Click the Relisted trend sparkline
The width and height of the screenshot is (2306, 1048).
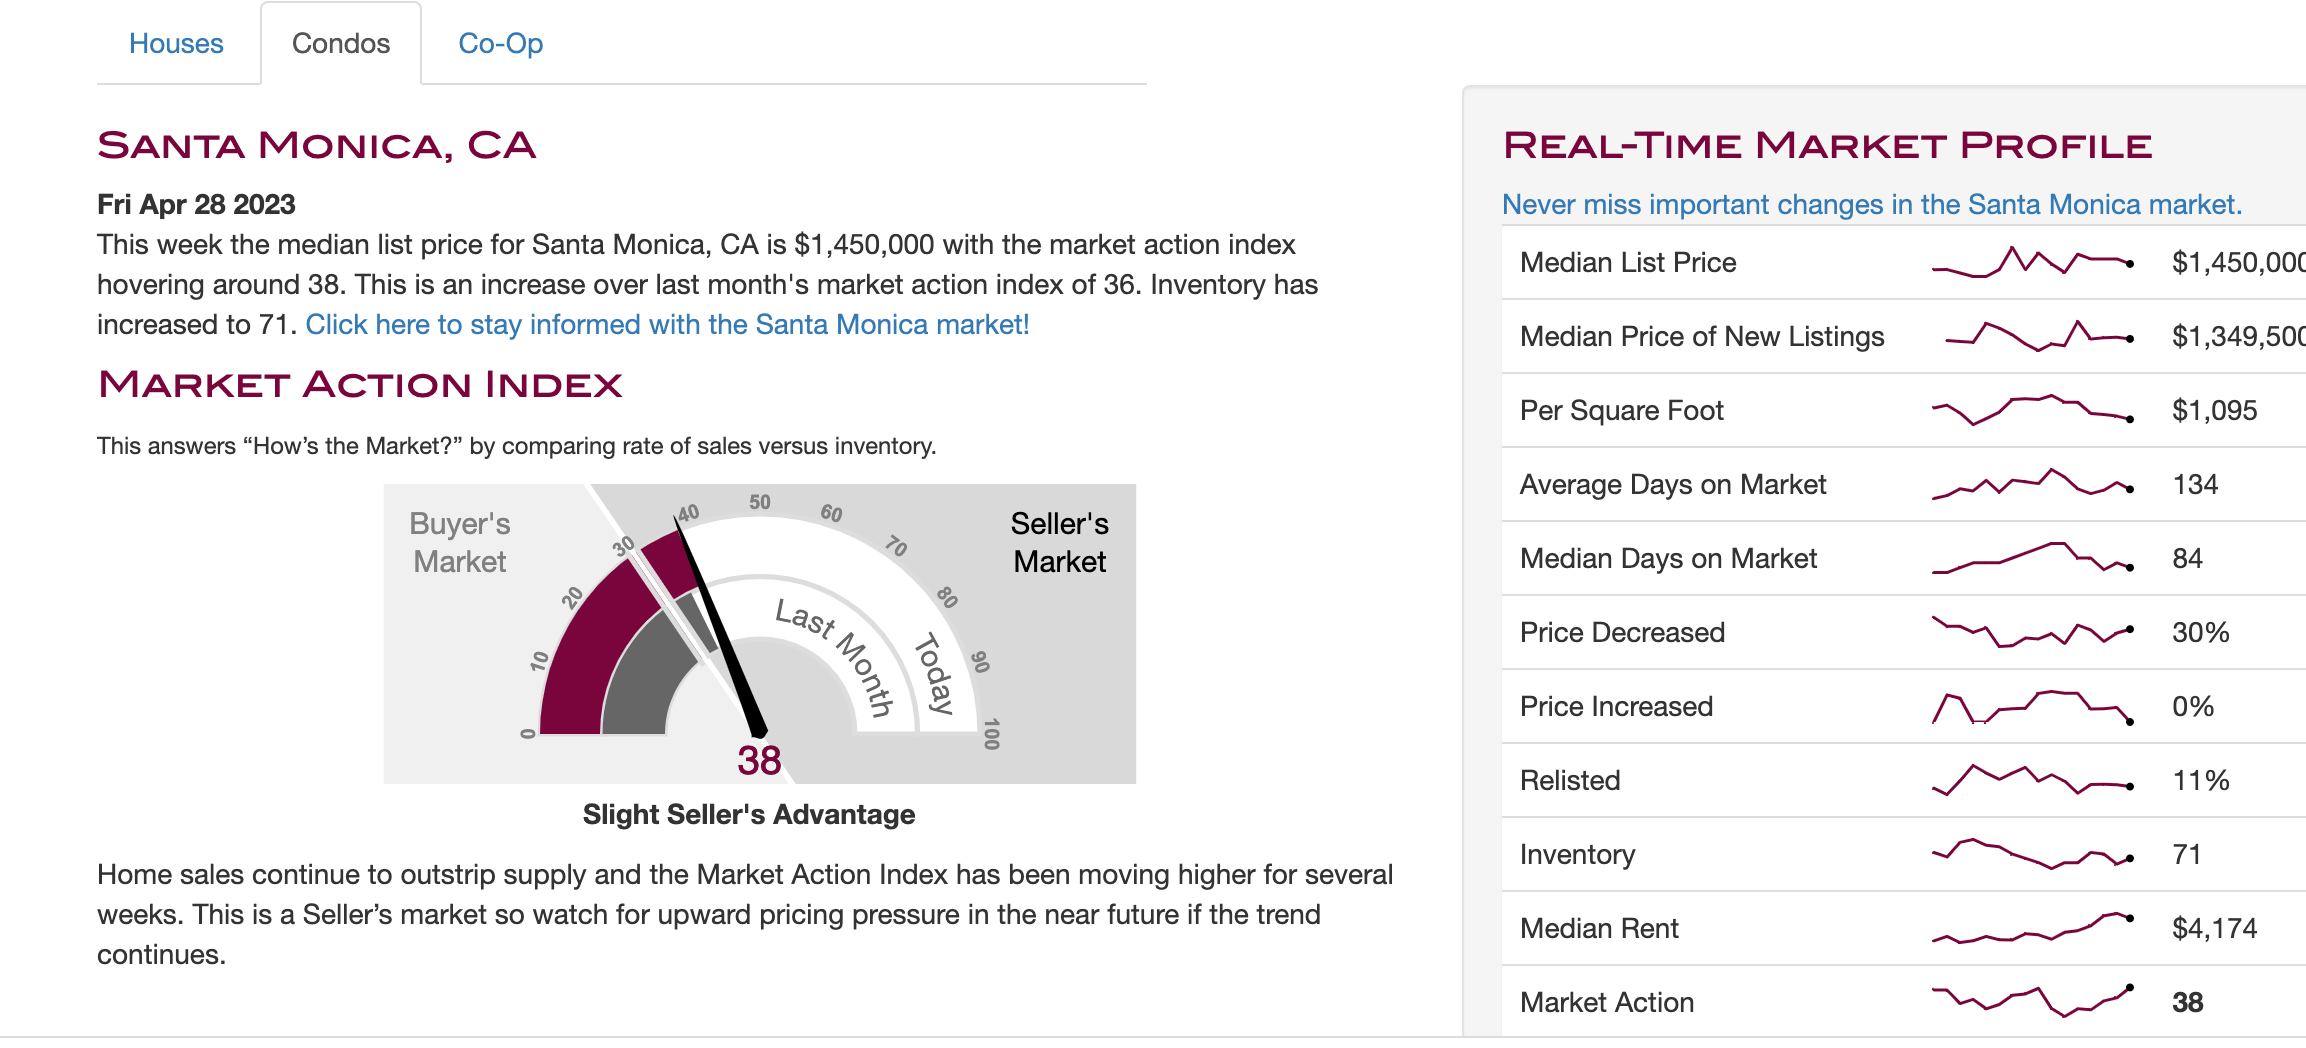click(x=2032, y=780)
